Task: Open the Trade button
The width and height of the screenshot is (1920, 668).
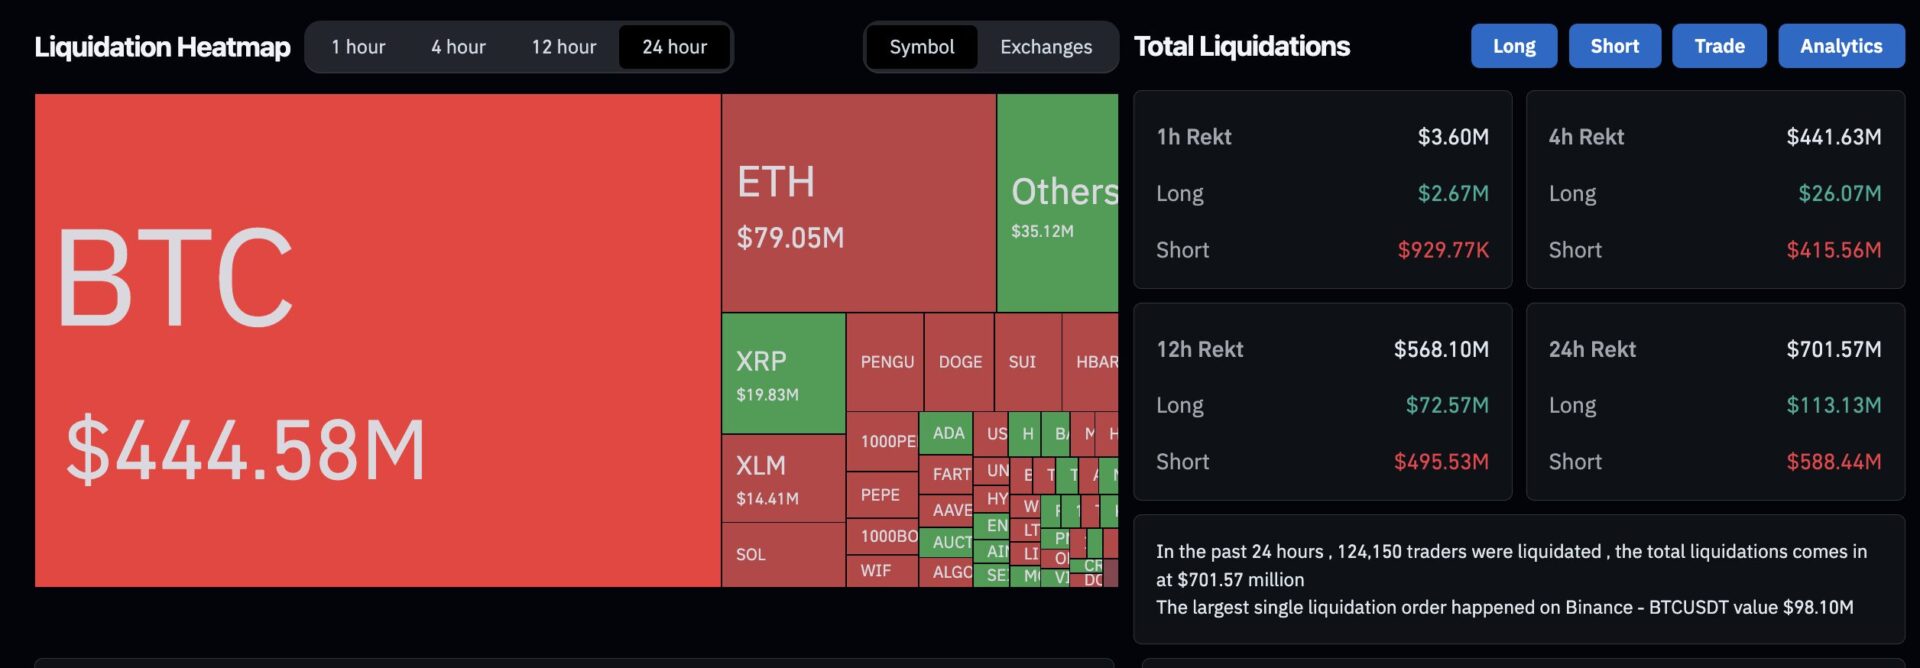Action: 1719,46
